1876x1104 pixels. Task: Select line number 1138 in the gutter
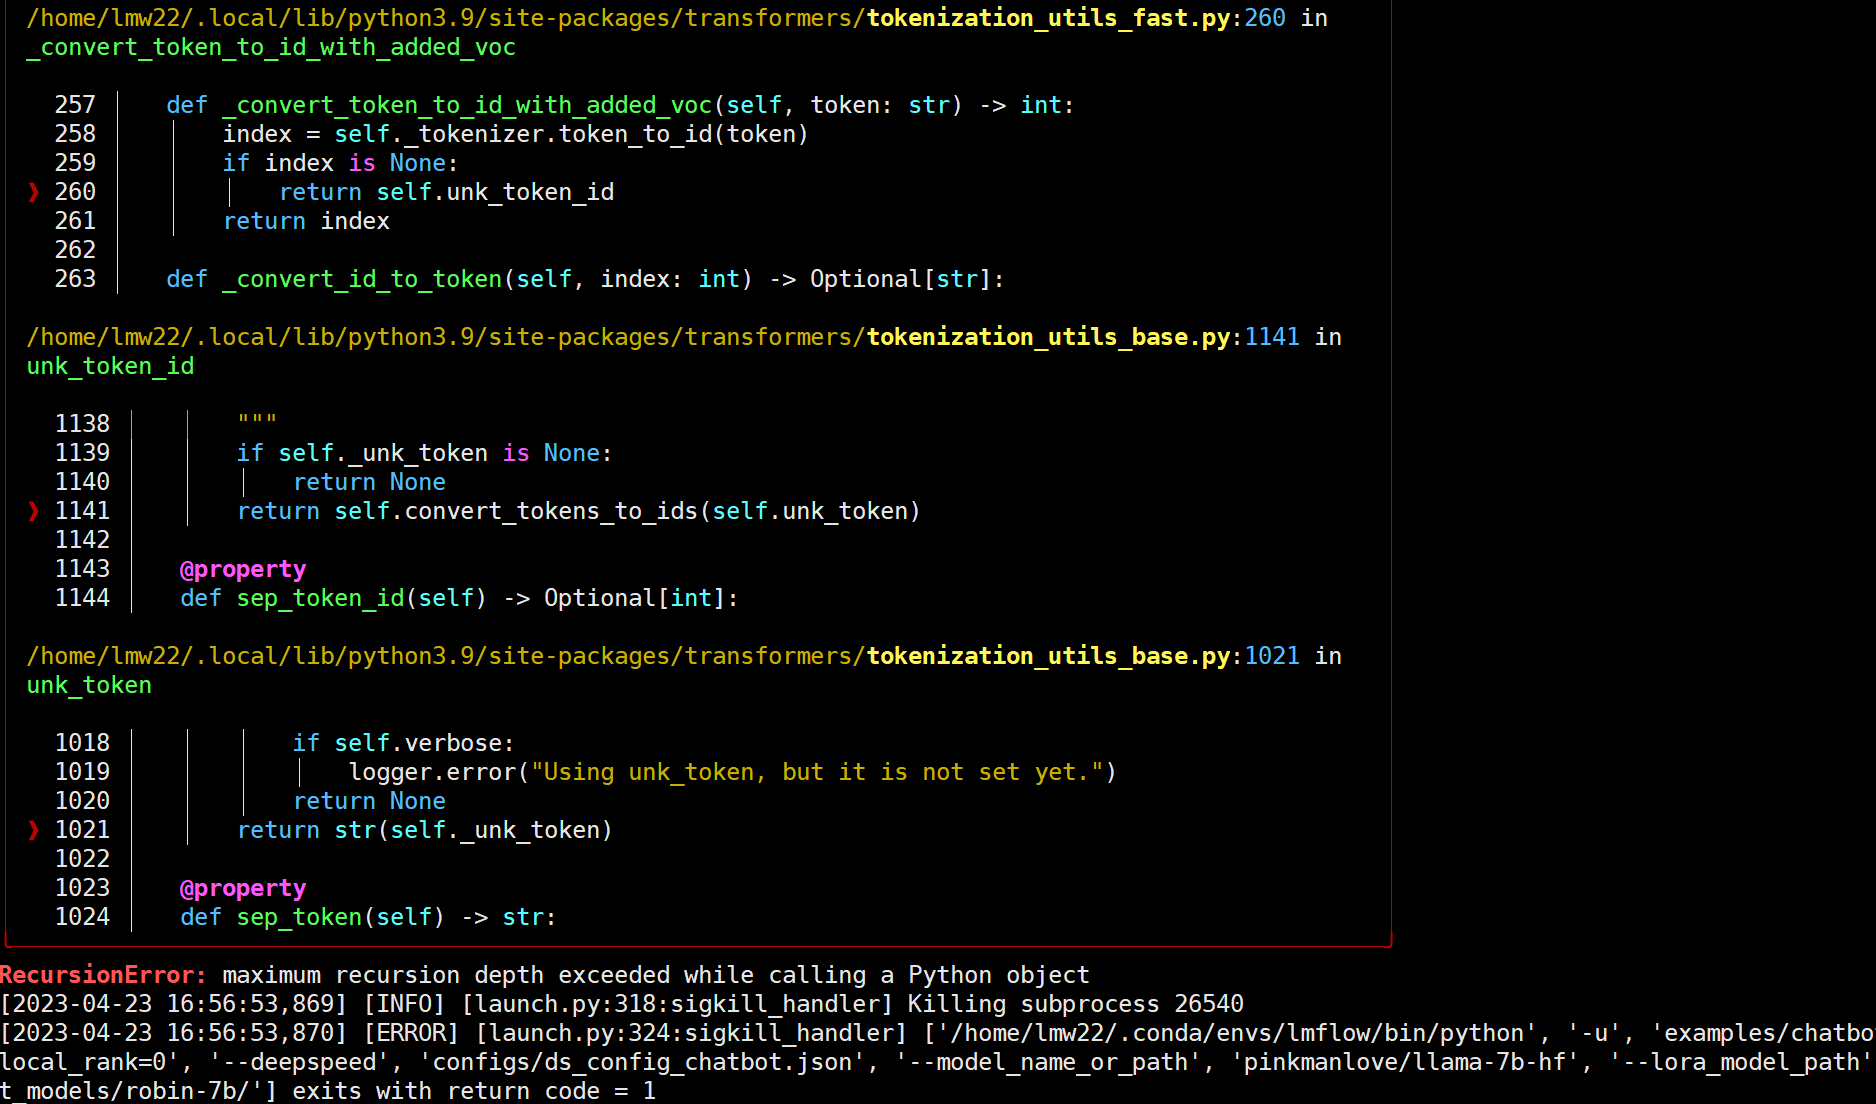(x=82, y=423)
